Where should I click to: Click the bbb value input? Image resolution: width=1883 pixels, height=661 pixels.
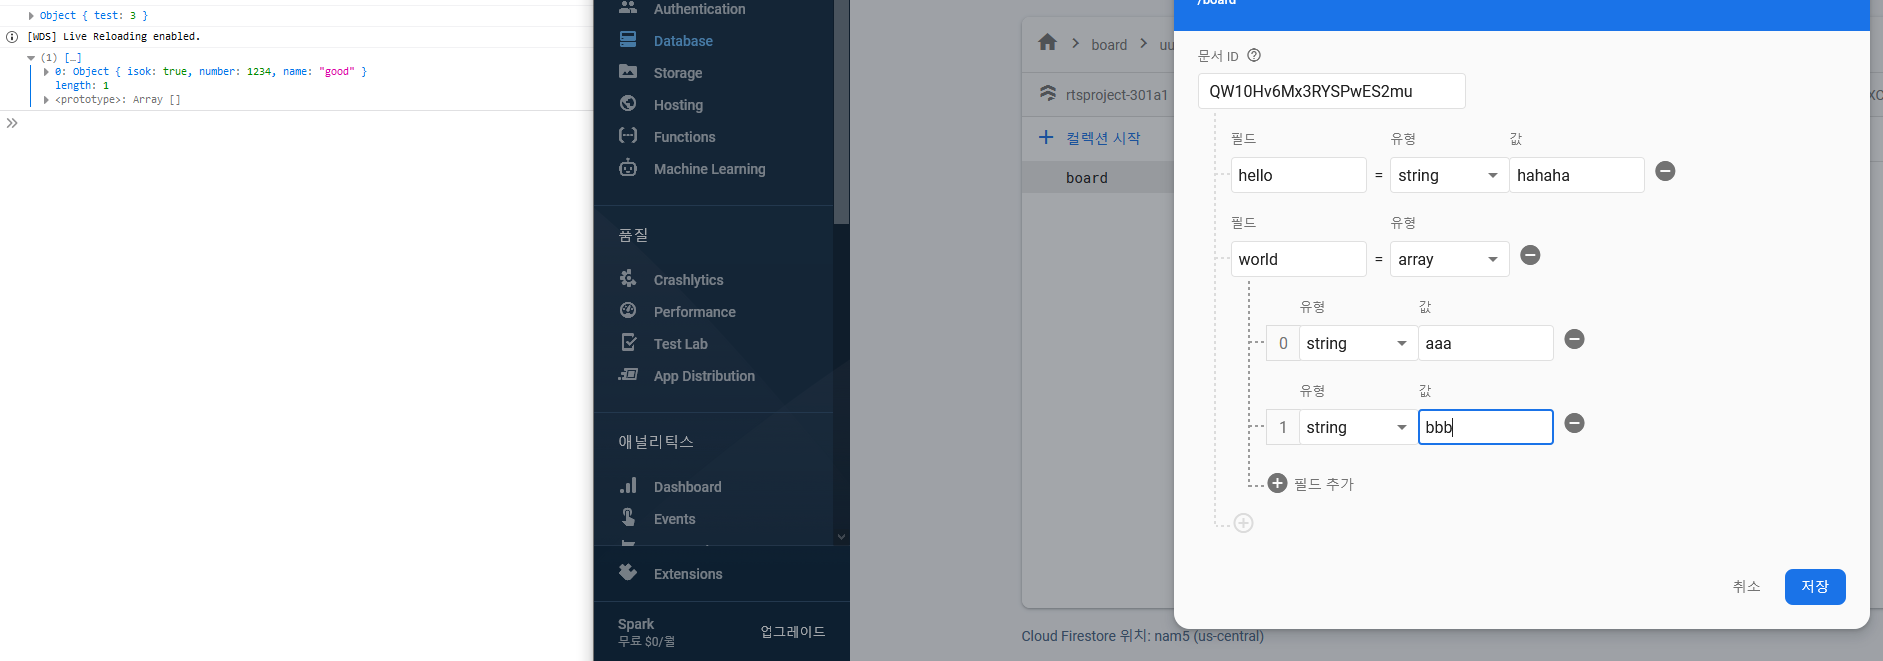tap(1485, 427)
